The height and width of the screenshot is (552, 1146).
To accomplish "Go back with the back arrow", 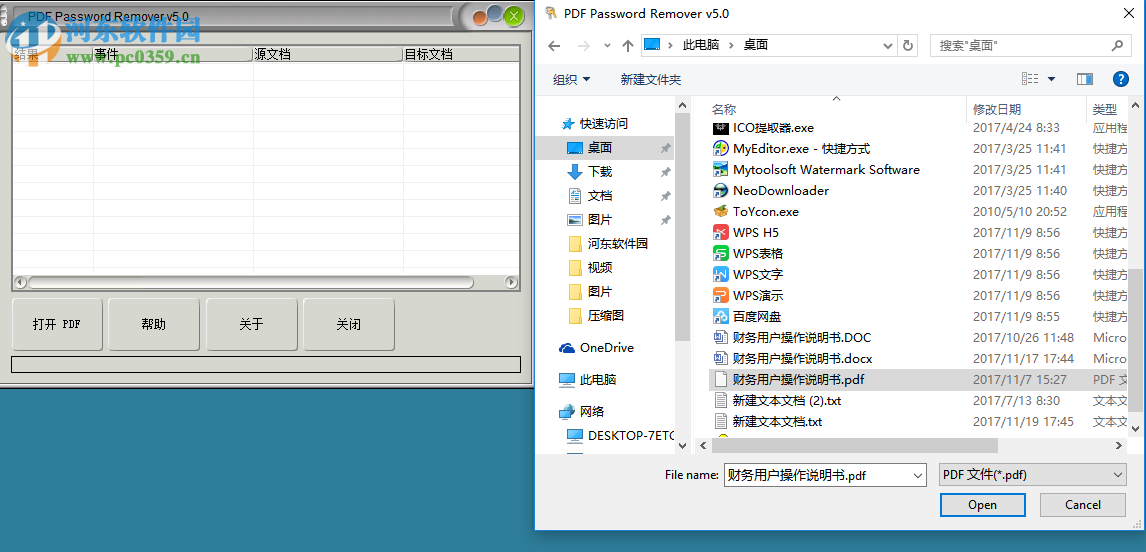I will (x=554, y=45).
